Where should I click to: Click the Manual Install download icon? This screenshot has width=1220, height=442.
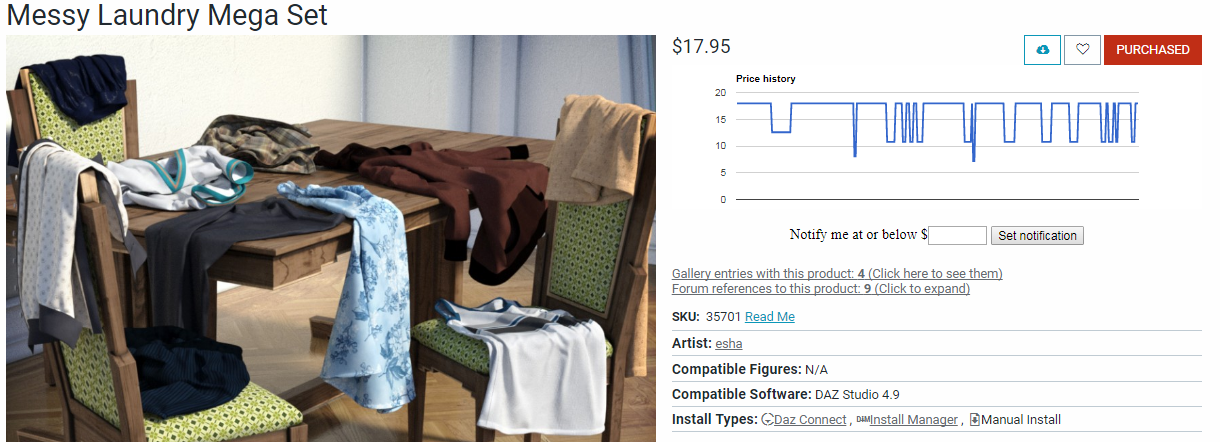[x=975, y=420]
